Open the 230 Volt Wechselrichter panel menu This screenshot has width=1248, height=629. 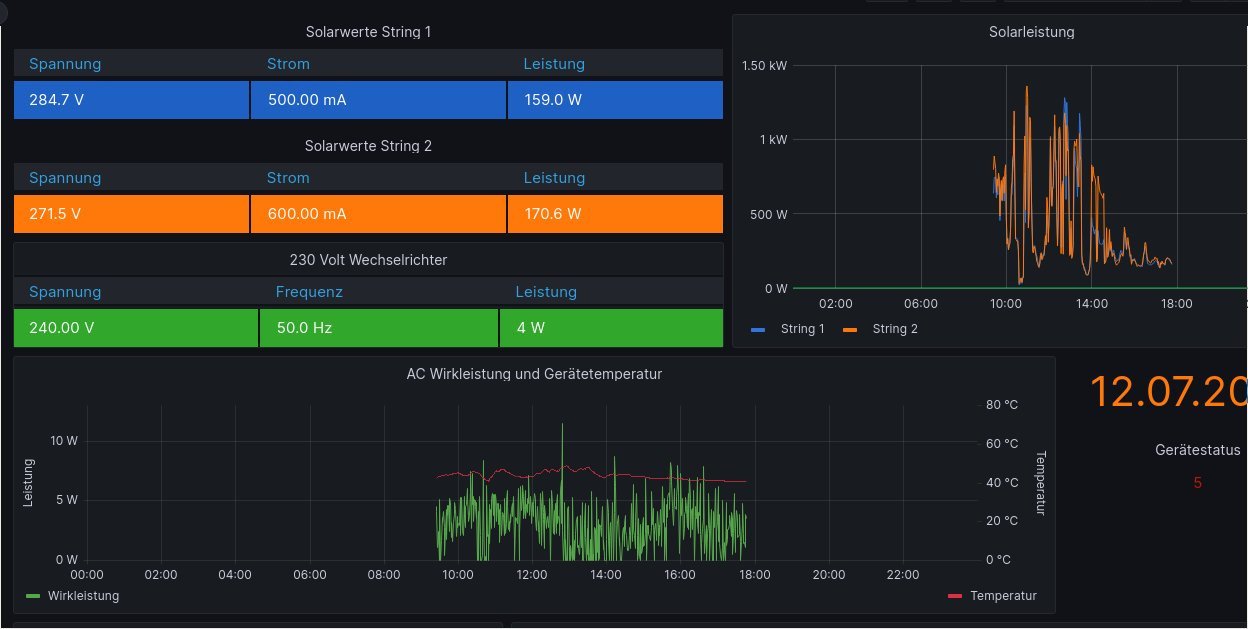click(x=368, y=260)
